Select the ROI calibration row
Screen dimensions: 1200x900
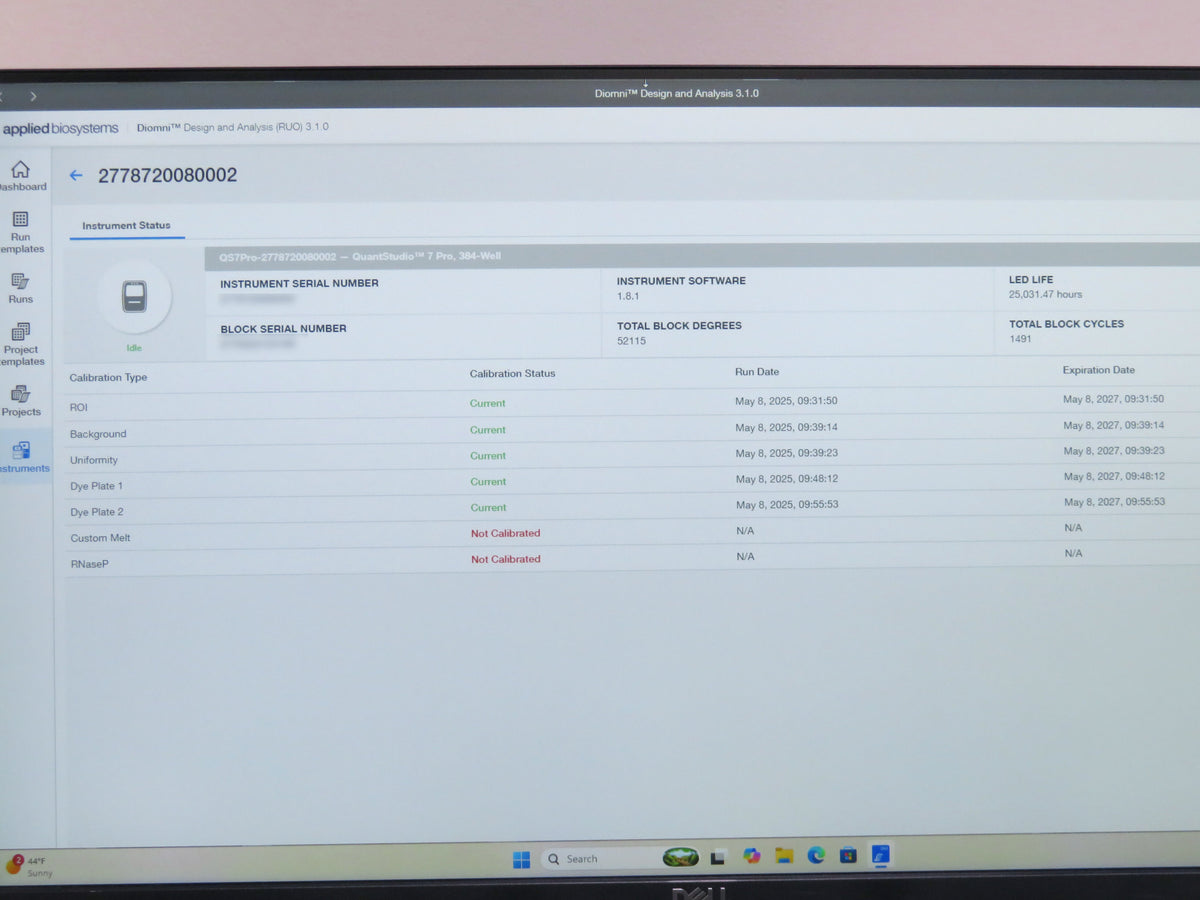coord(632,404)
